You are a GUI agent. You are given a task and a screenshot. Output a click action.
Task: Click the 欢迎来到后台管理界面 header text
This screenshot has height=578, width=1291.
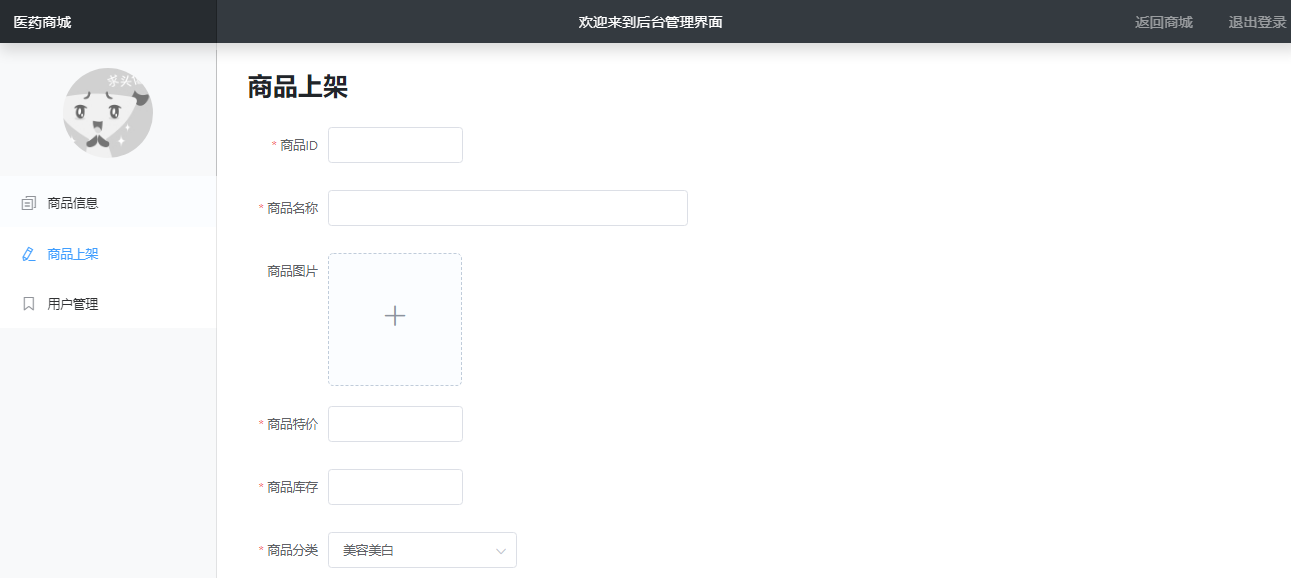pos(651,22)
